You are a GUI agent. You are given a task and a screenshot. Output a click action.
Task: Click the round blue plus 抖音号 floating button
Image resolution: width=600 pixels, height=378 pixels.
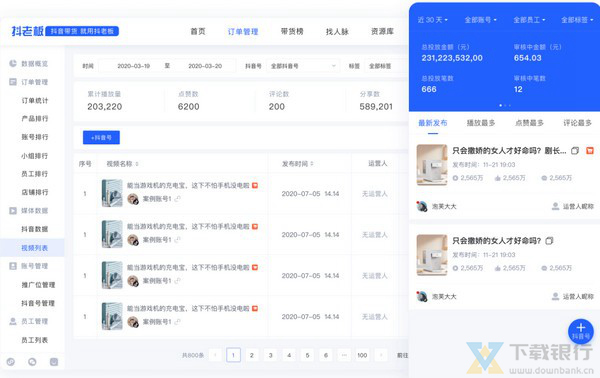click(x=580, y=331)
